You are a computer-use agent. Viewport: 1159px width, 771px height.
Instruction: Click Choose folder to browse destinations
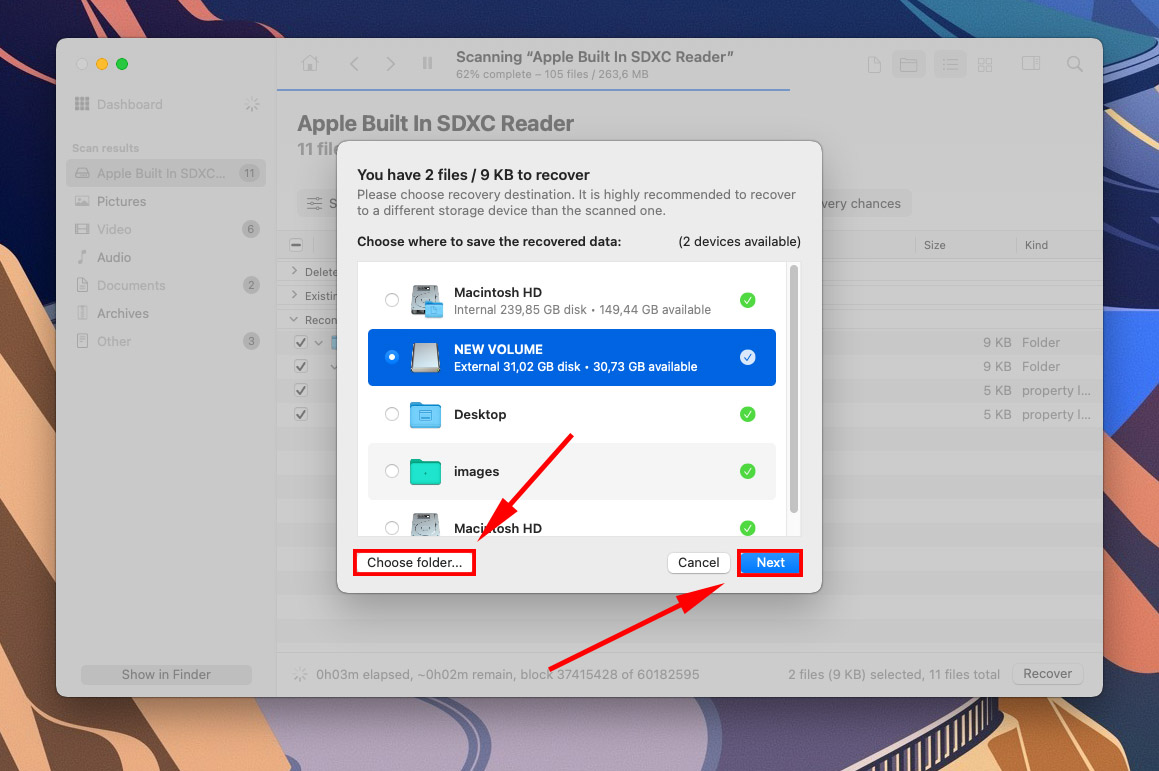point(414,562)
